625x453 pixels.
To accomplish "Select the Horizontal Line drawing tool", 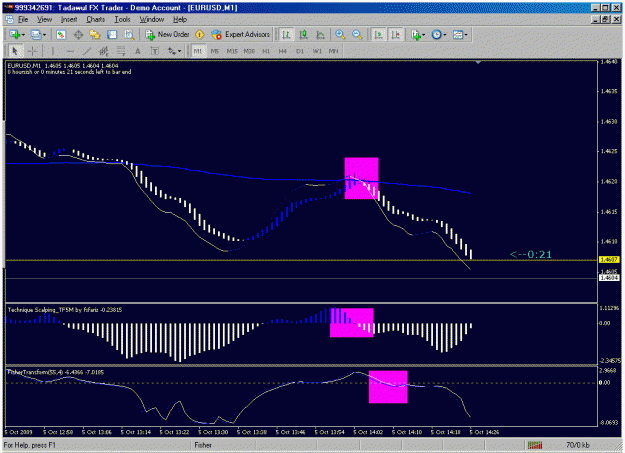I will coord(70,51).
